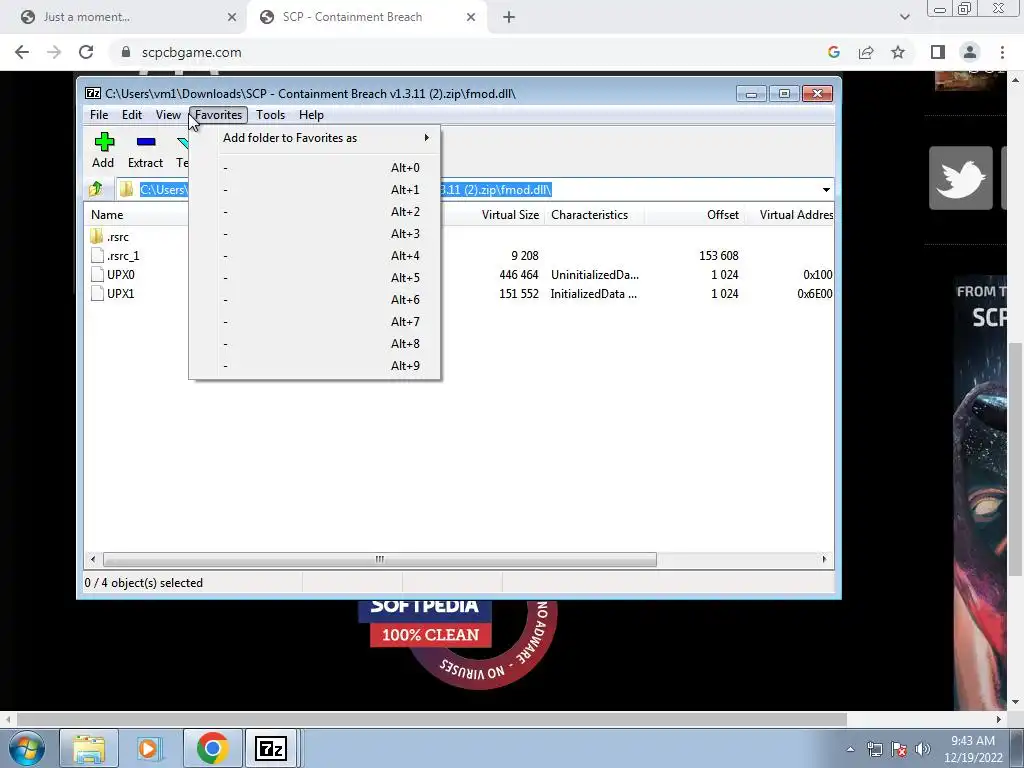The image size is (1024, 768).
Task: Click Chrome back arrow
Action: (x=22, y=52)
